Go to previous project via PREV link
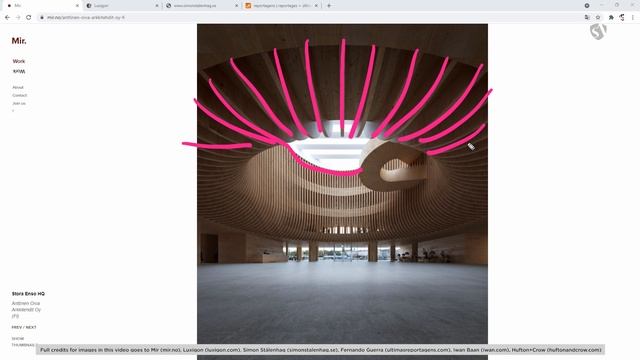The height and width of the screenshot is (360, 640). 17,327
